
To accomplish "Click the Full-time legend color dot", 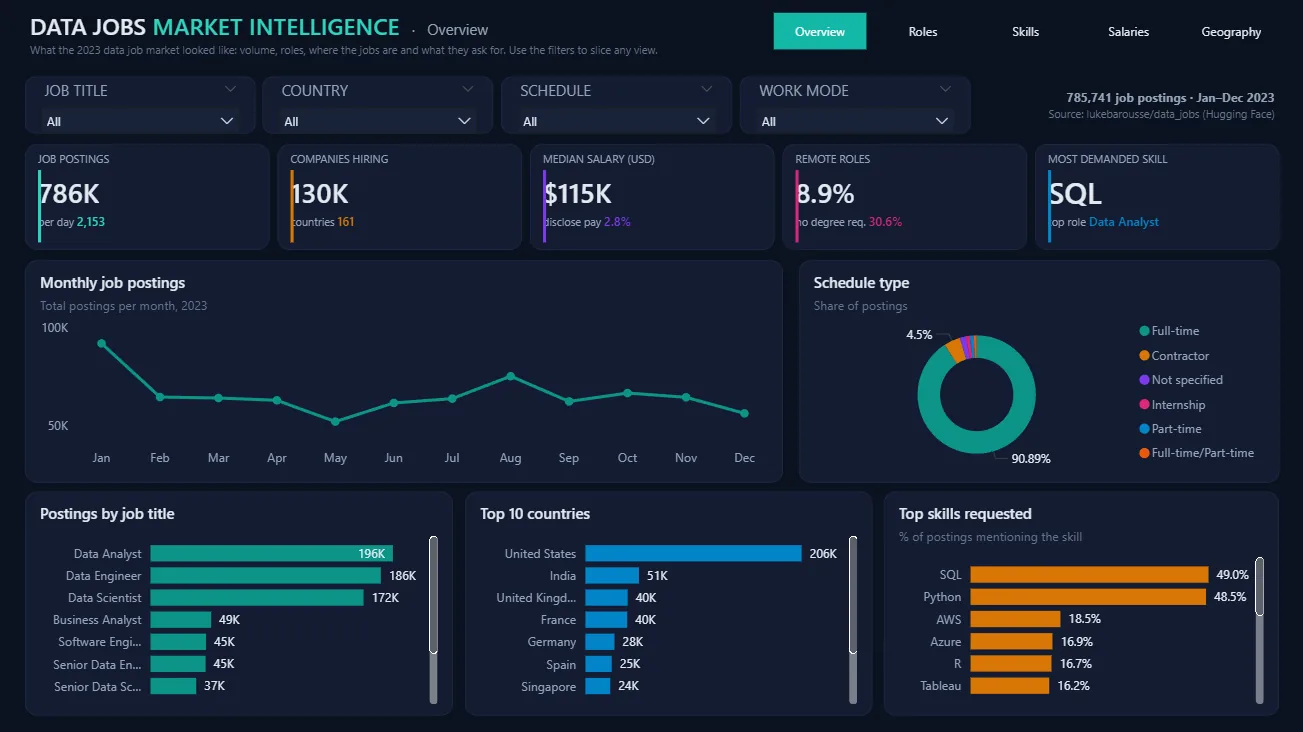I will [1144, 331].
